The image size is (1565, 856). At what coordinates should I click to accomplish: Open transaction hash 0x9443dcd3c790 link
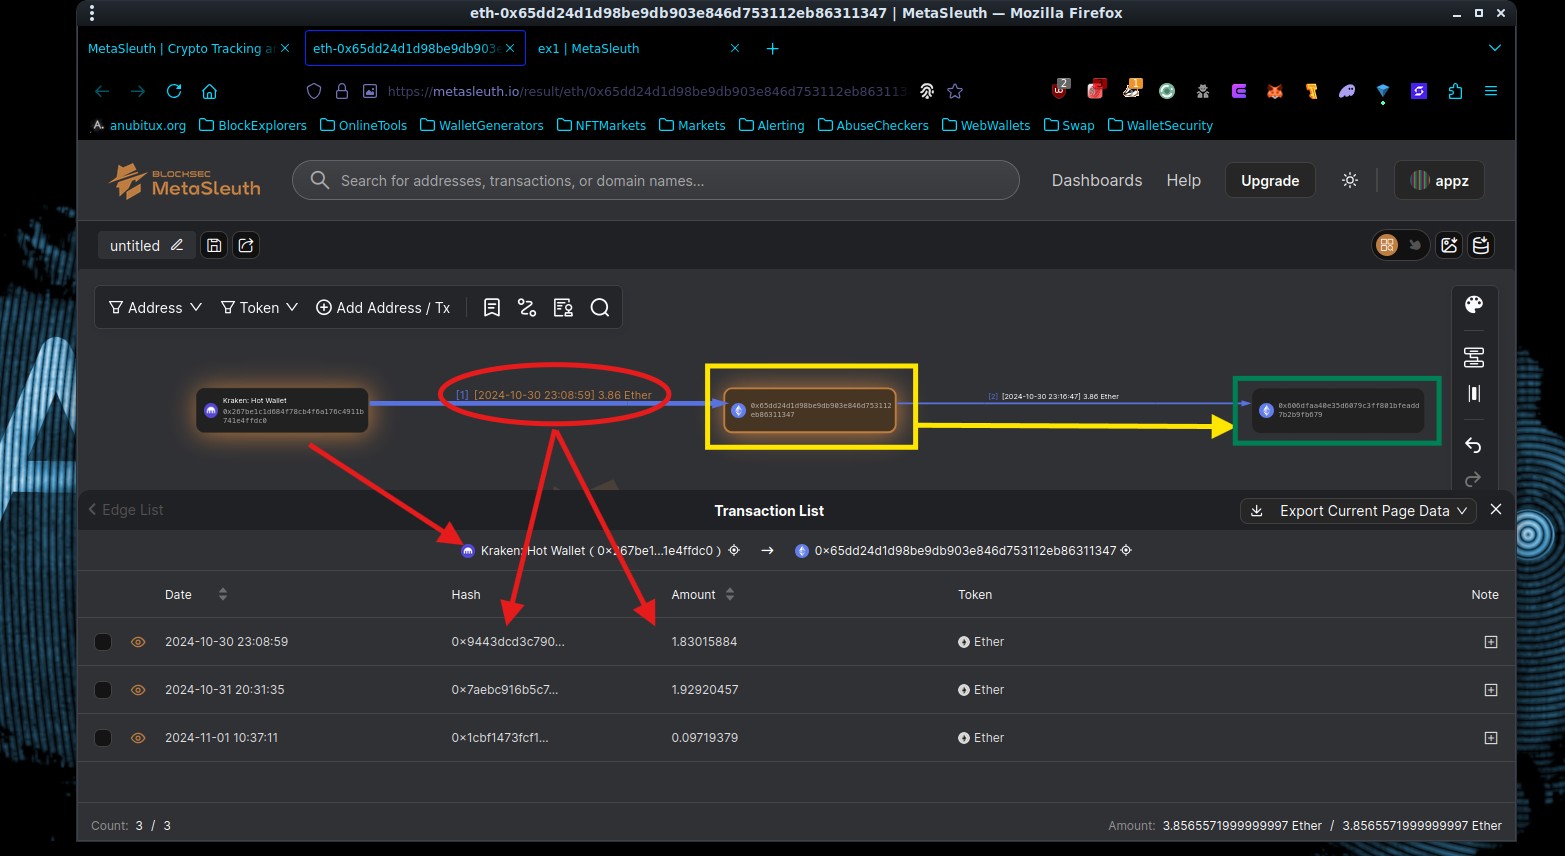508,642
